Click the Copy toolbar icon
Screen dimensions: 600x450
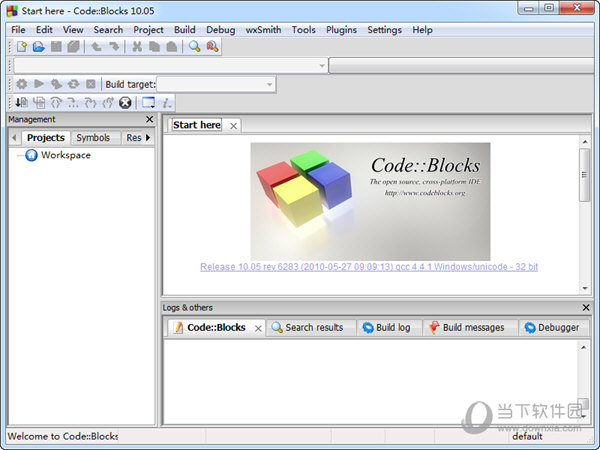click(154, 47)
